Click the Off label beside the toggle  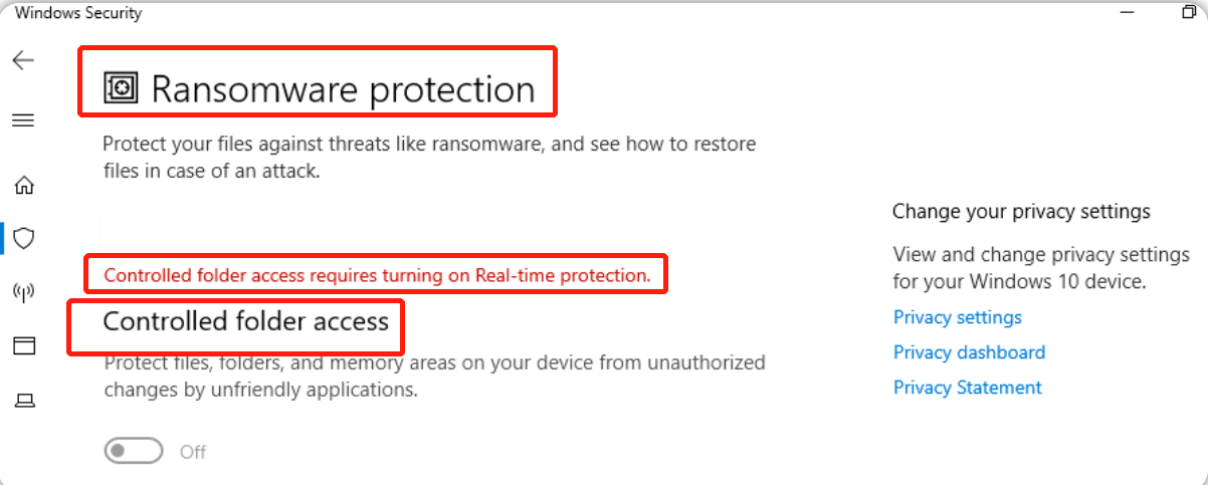click(193, 452)
